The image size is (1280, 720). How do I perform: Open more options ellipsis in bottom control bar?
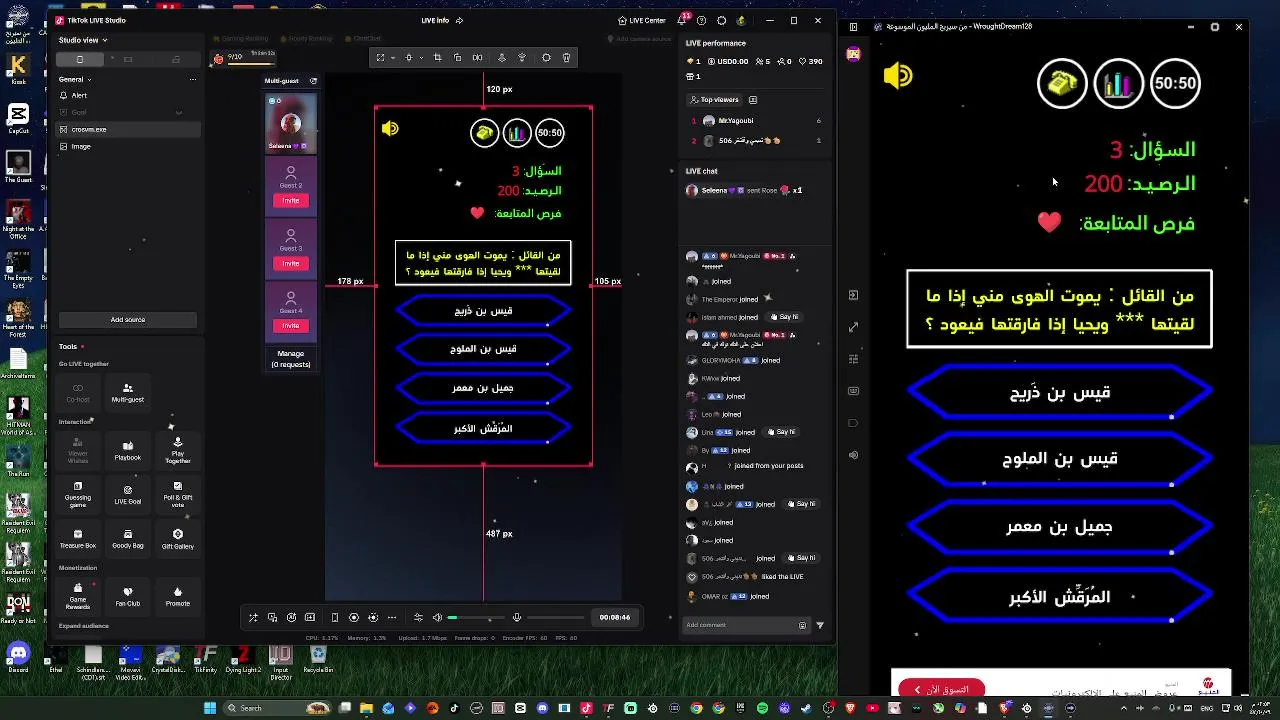coord(392,617)
